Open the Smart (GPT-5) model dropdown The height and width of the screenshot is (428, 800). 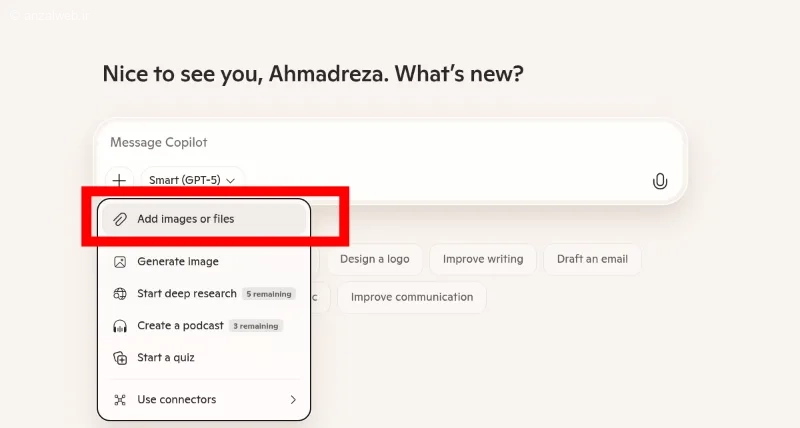pyautogui.click(x=192, y=180)
